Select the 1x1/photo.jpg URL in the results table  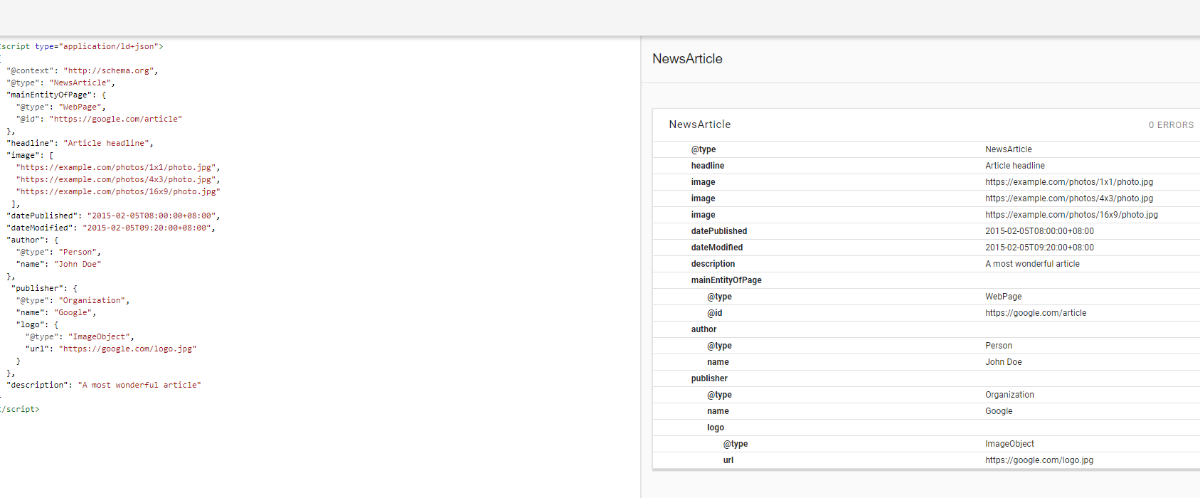(1069, 182)
